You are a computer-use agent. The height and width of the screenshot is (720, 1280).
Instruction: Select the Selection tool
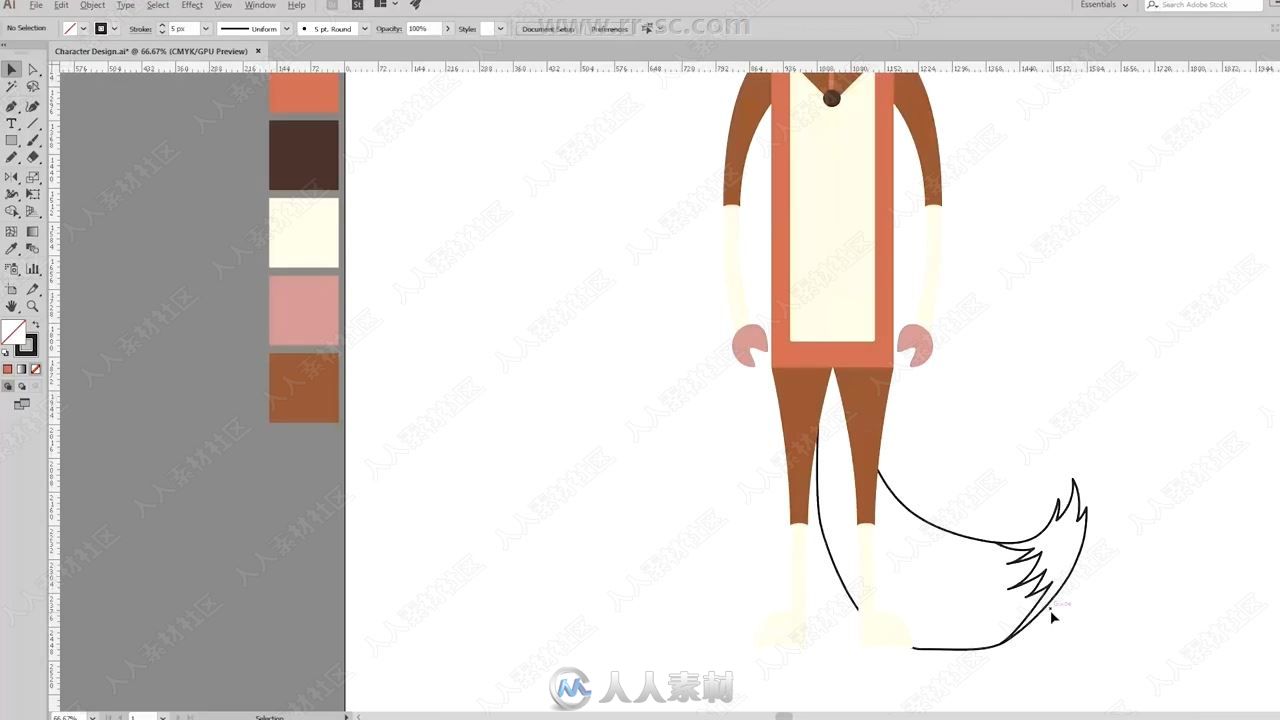point(11,70)
